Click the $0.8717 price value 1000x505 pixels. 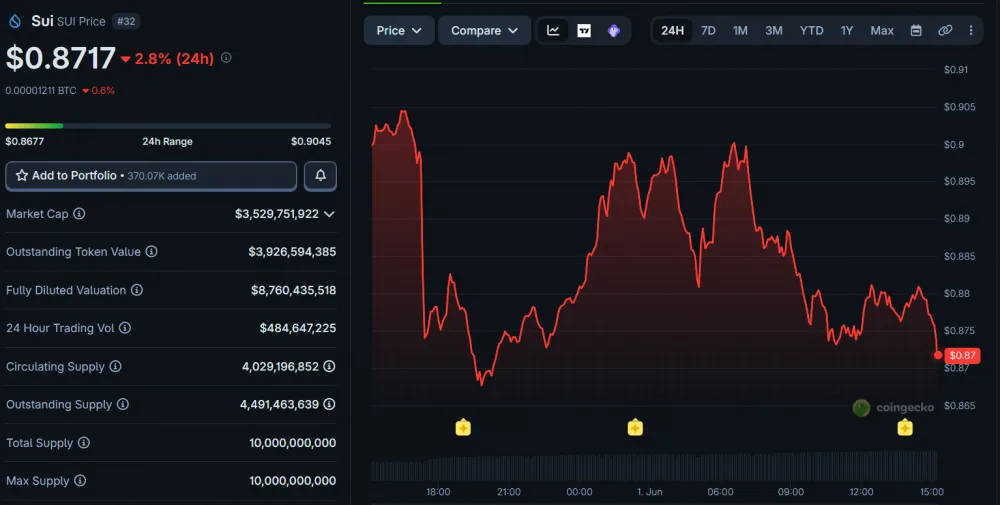(x=61, y=58)
